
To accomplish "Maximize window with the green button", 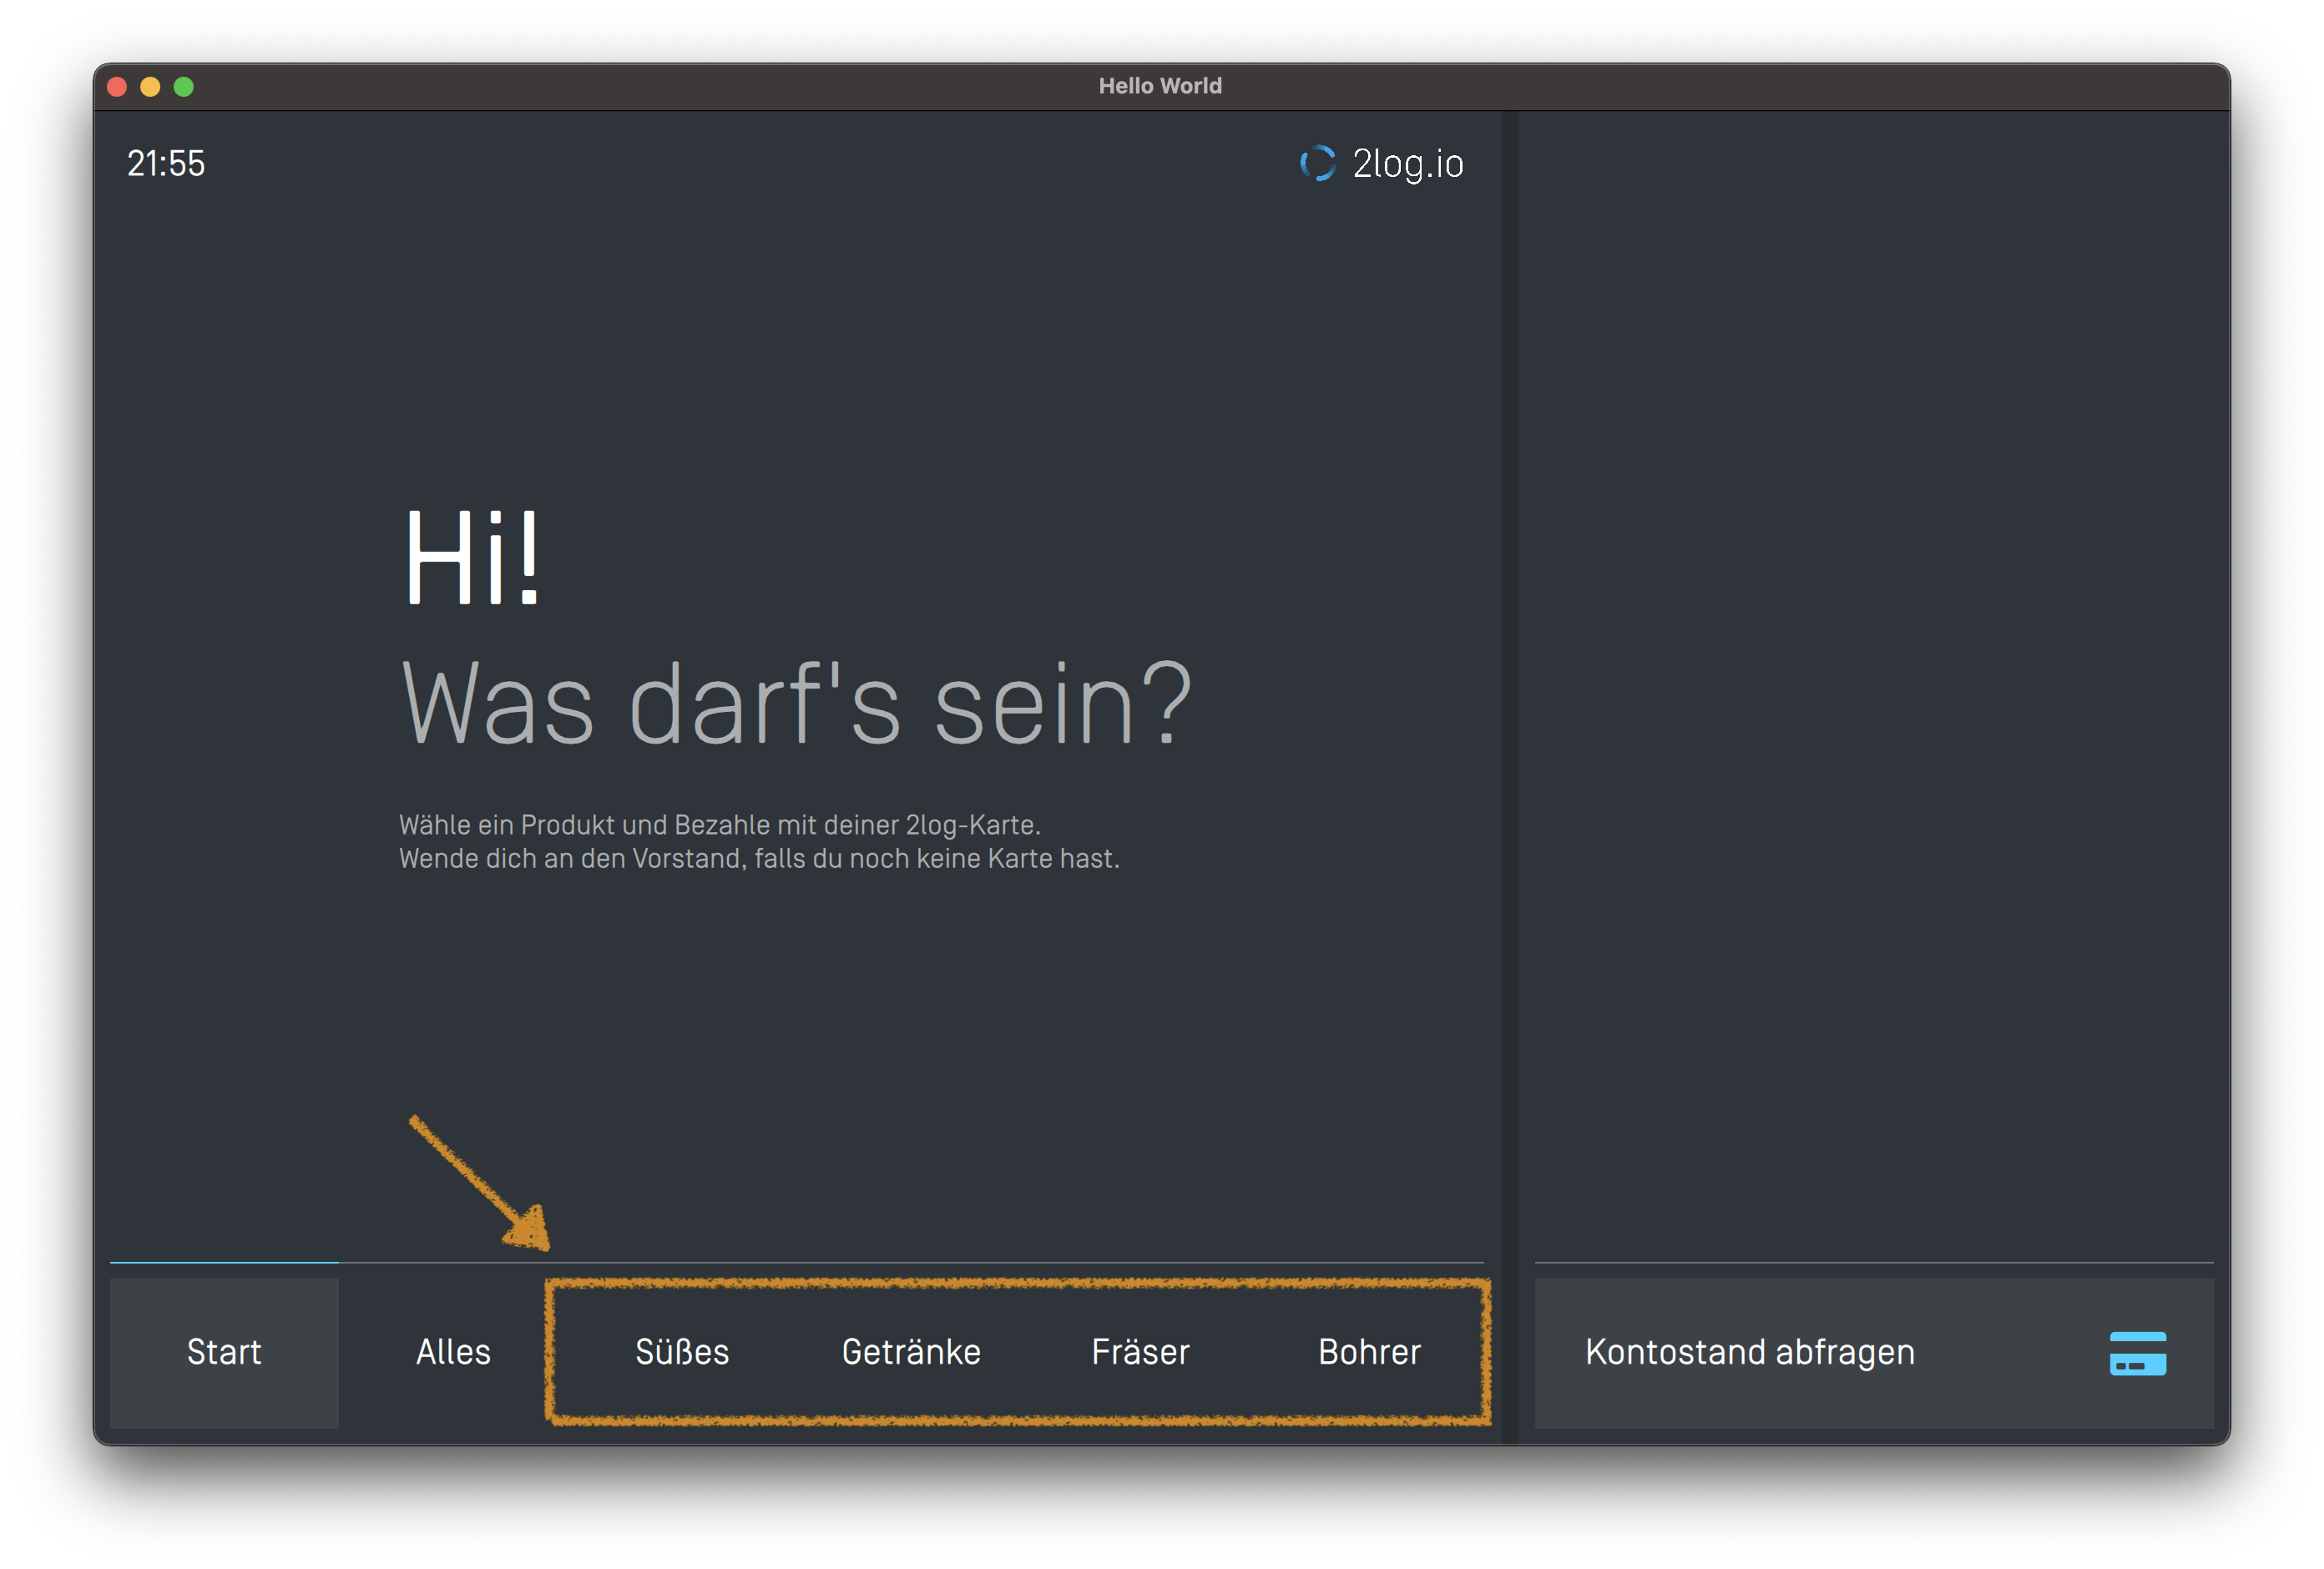I will pos(184,87).
